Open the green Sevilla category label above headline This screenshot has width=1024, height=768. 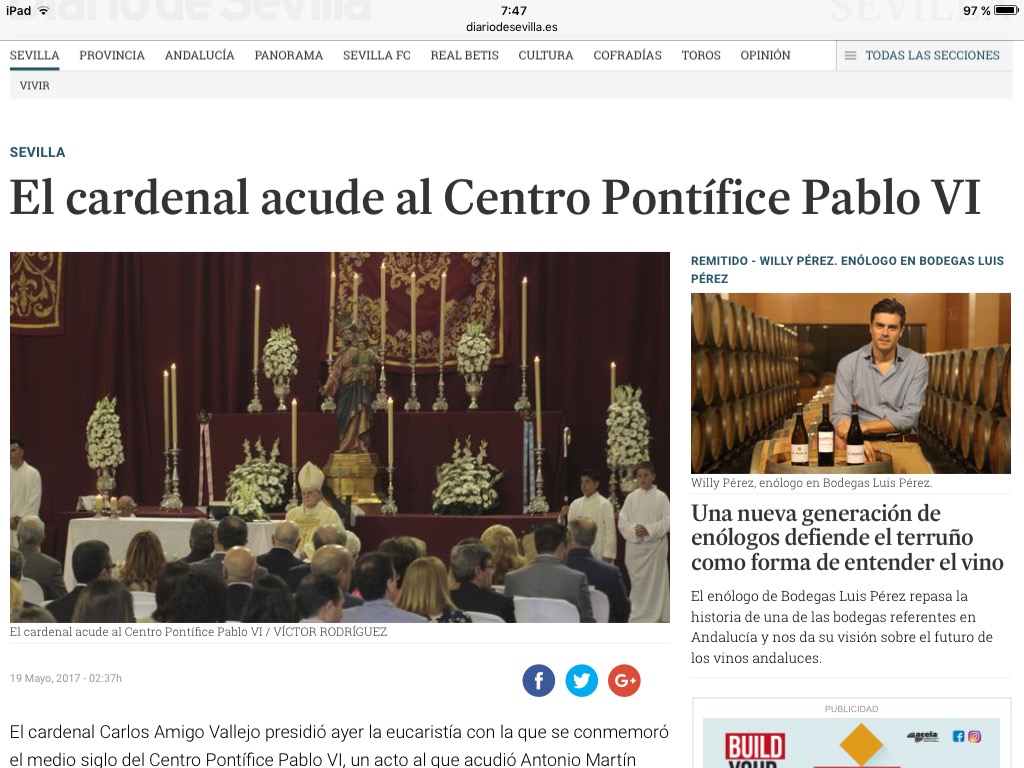[x=37, y=152]
